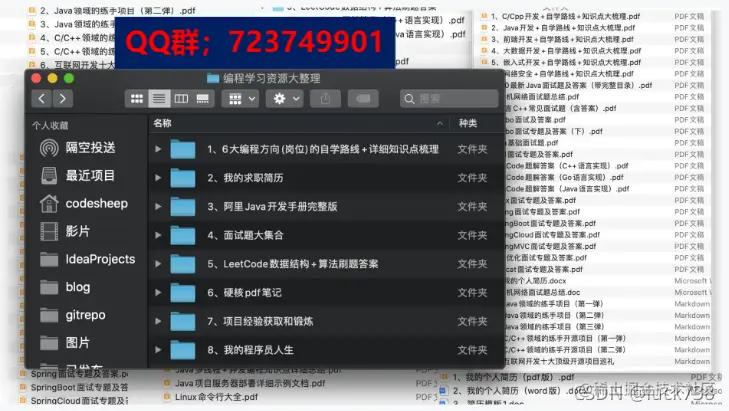The height and width of the screenshot is (411, 729).
Task: Select Linux命令行大全.pdf in the background window
Action: coord(216,397)
